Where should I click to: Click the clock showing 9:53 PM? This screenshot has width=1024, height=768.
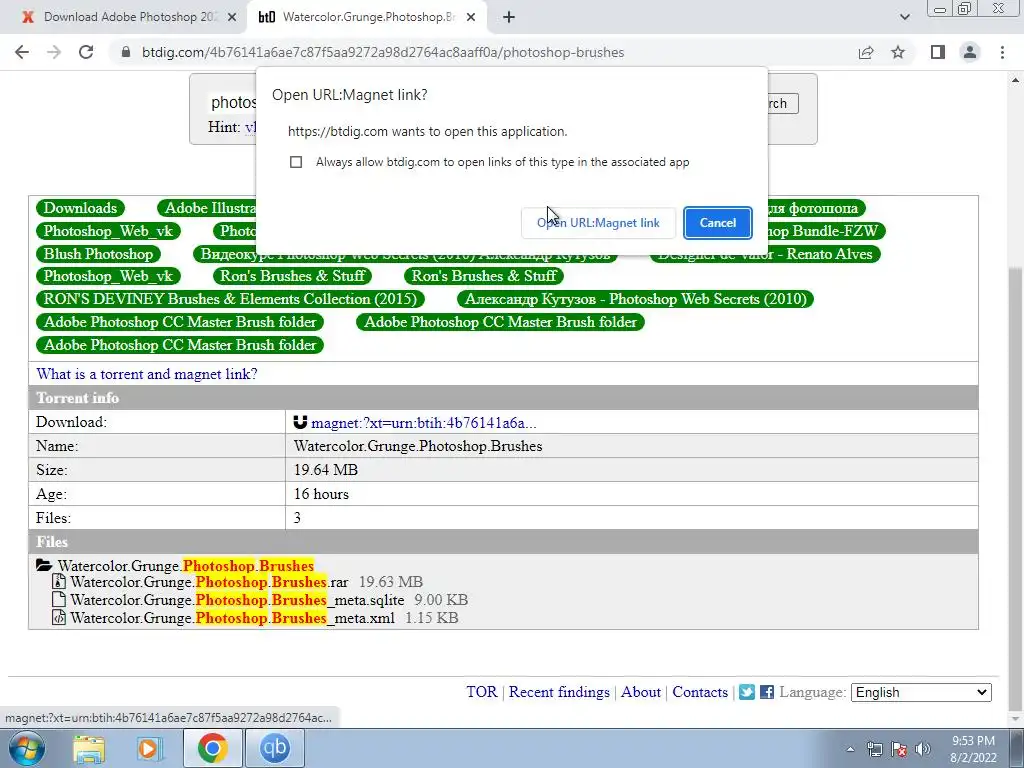pos(973,749)
